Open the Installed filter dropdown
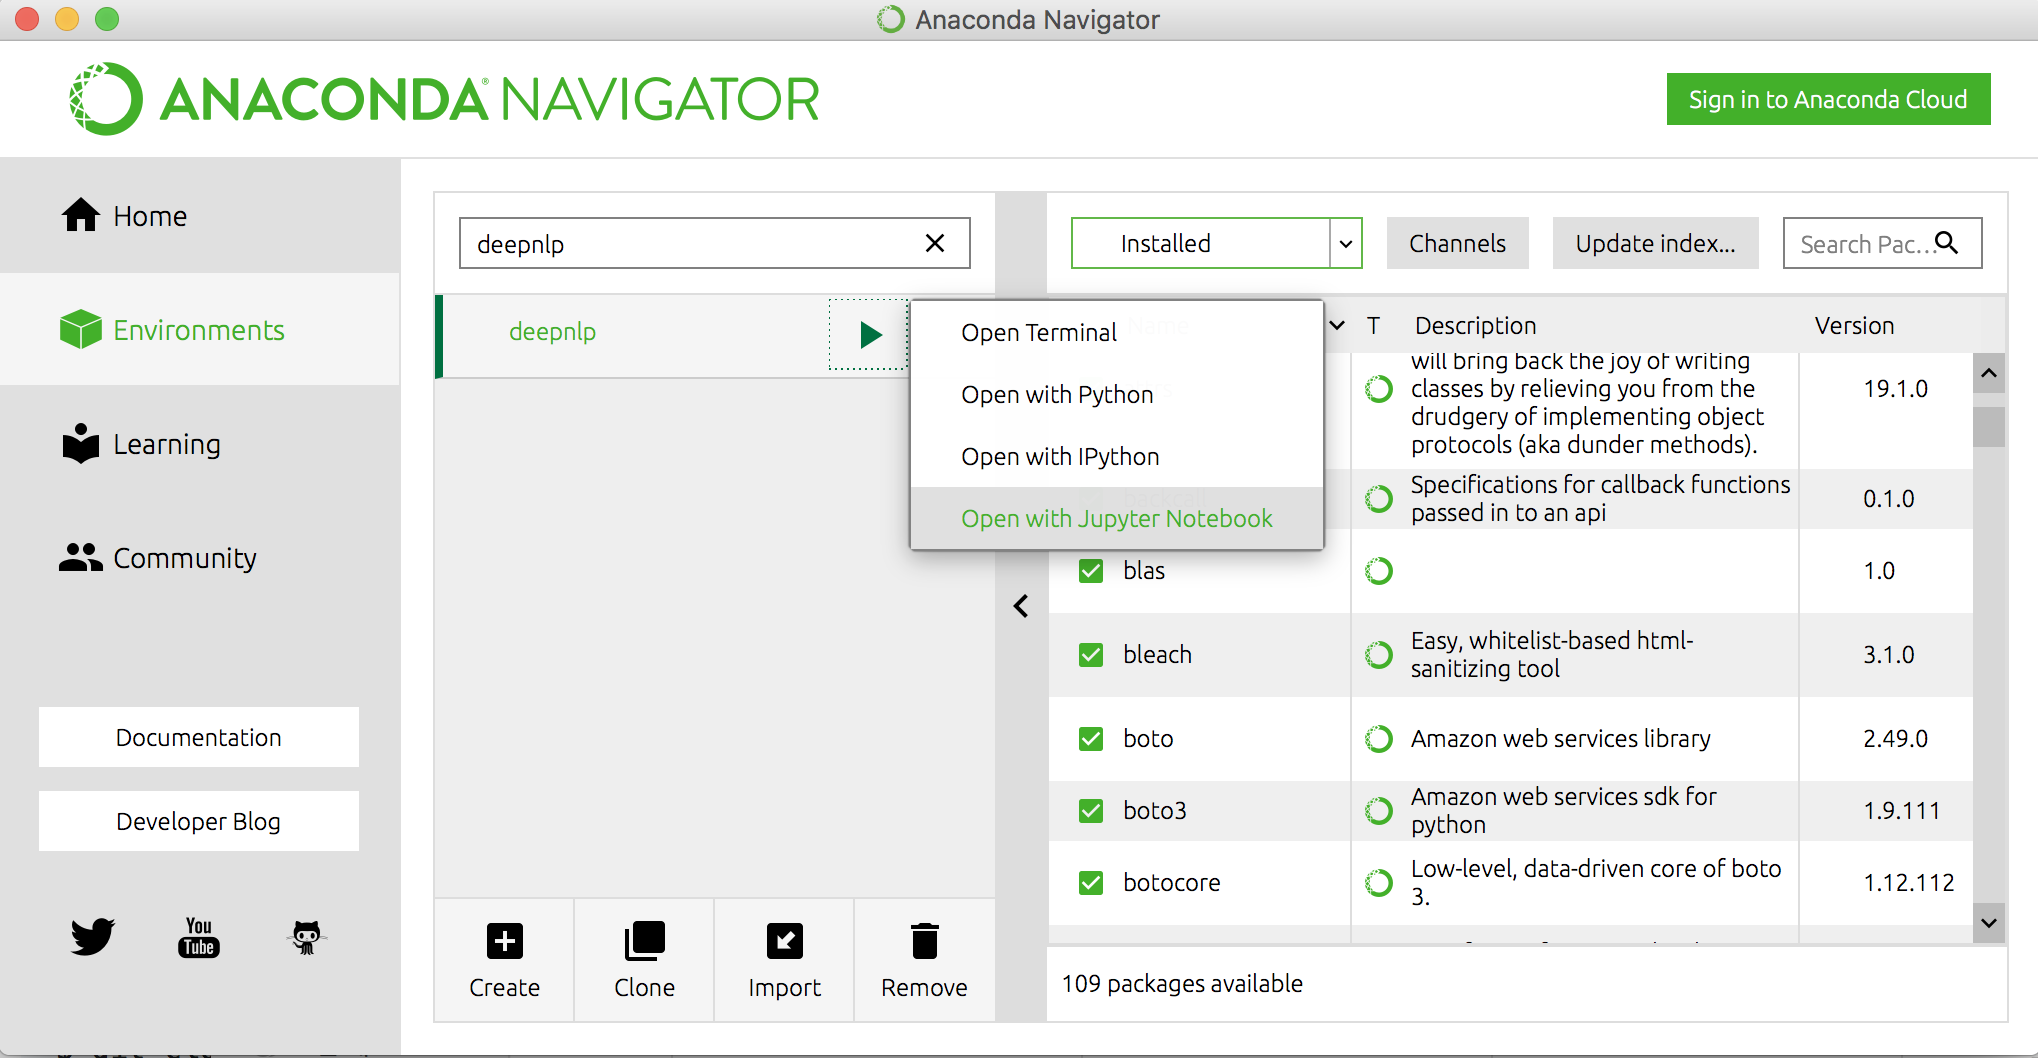 click(x=1216, y=243)
